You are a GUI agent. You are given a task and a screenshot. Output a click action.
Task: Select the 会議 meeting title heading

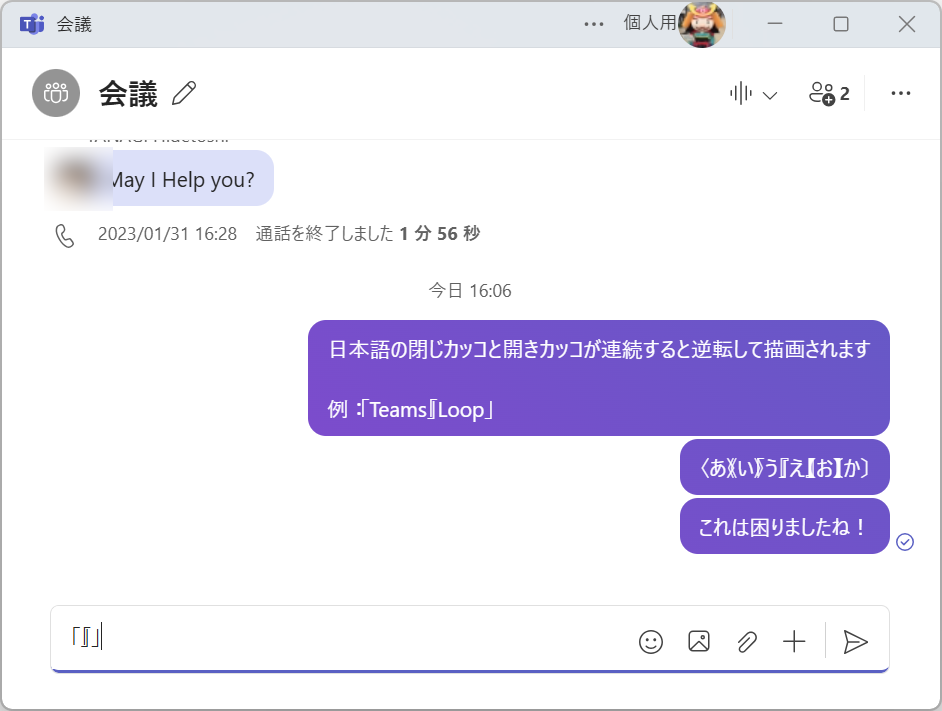tap(128, 93)
